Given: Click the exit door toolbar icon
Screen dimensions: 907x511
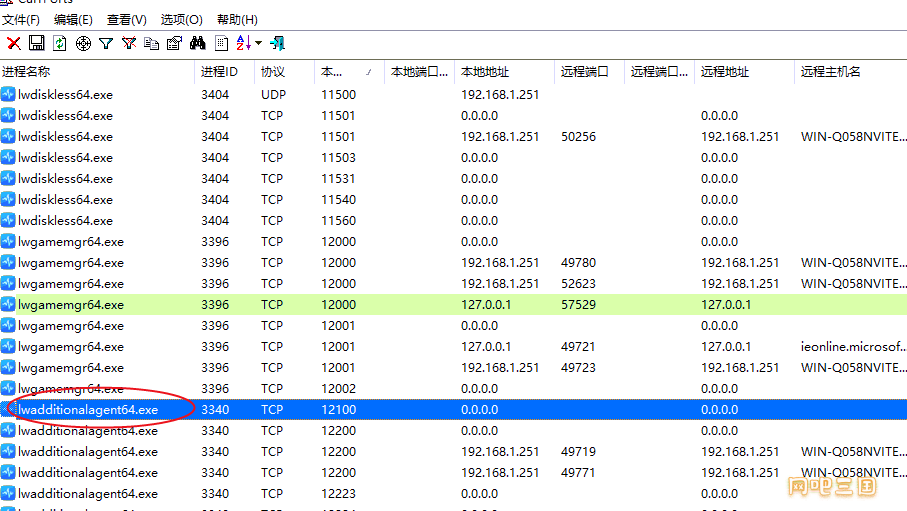Looking at the screenshot, I should click(278, 43).
